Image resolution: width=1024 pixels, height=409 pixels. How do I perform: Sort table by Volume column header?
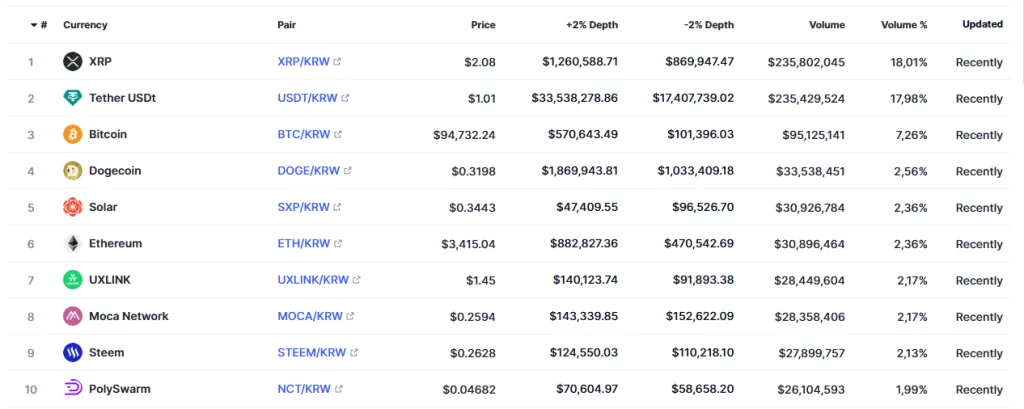coord(826,25)
